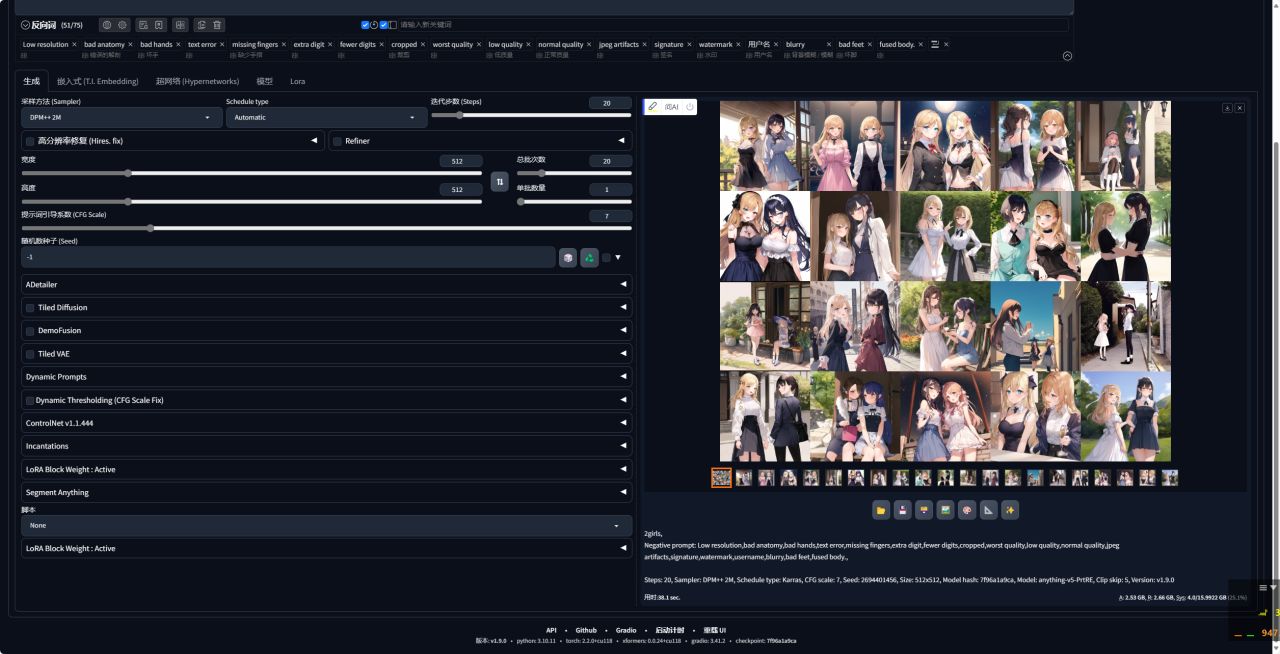The width and height of the screenshot is (1280, 654).
Task: Open the Sampler dropdown showing DPM++ 2M
Action: click(121, 117)
